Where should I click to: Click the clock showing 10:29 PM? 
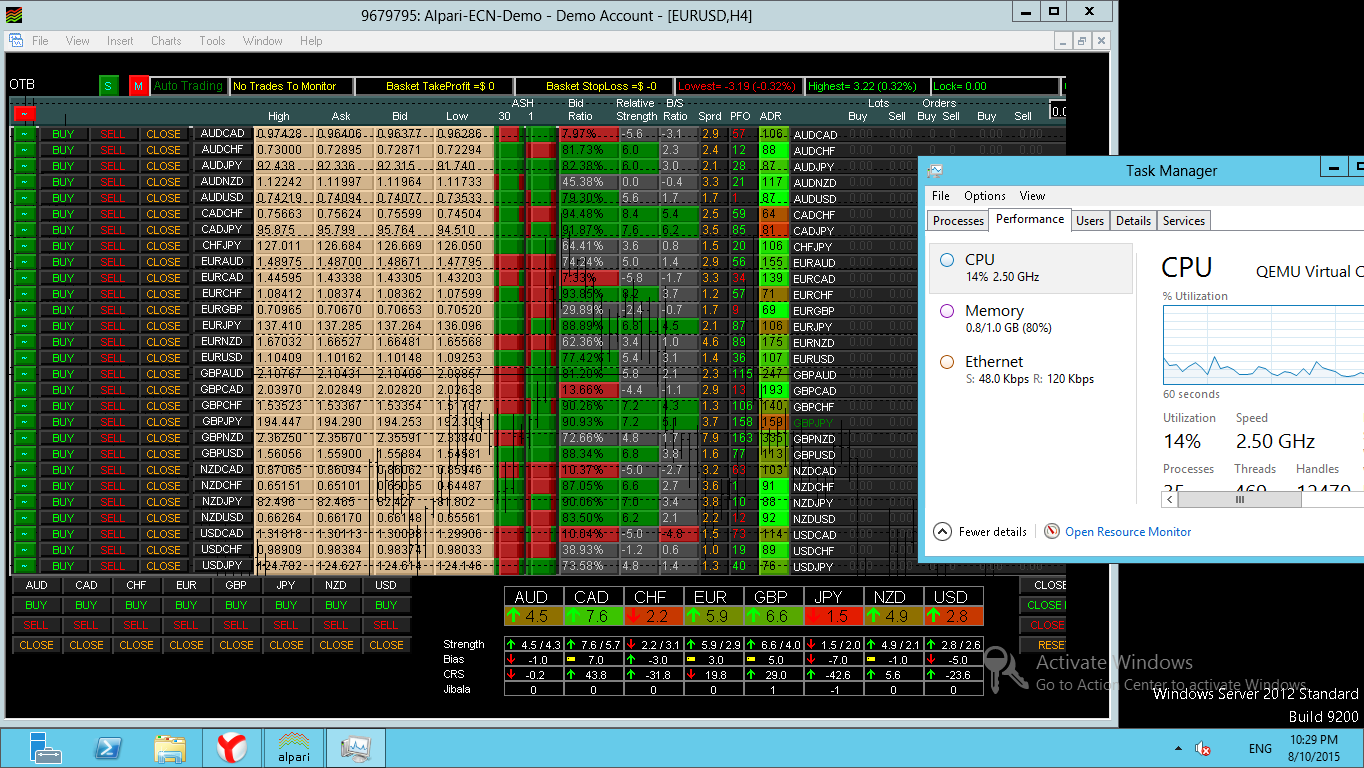[x=1314, y=739]
